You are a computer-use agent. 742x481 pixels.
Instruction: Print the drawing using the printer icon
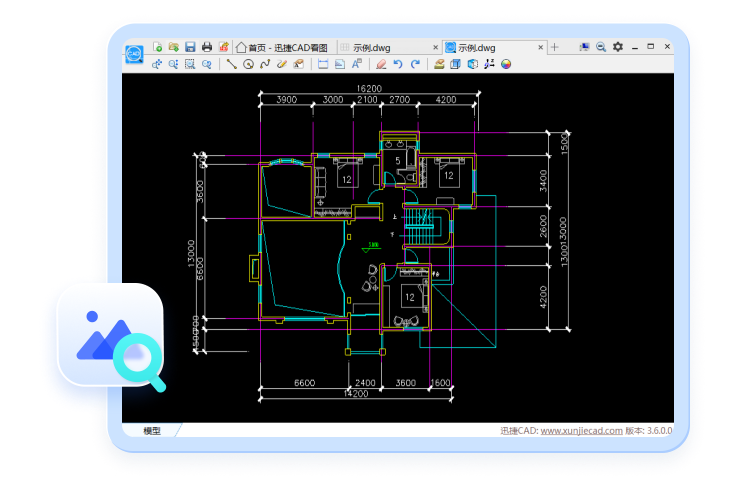pyautogui.click(x=206, y=47)
